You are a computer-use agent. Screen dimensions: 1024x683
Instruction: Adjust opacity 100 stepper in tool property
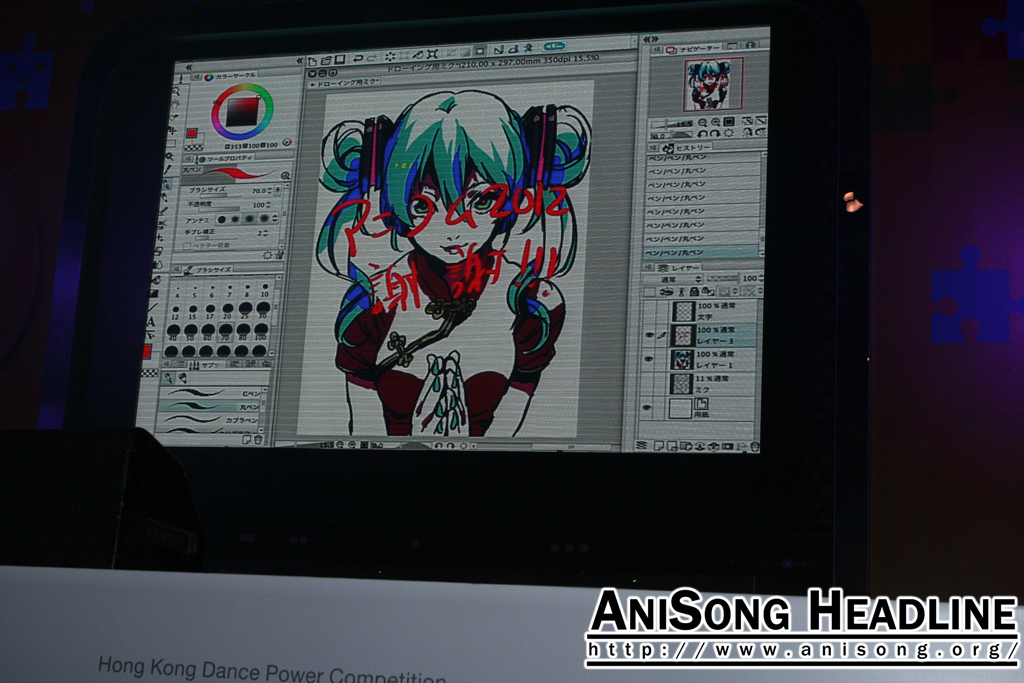tap(268, 204)
